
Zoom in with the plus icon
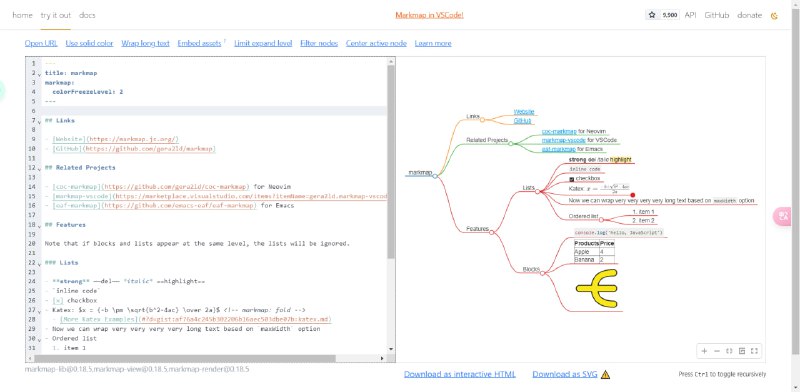point(704,351)
